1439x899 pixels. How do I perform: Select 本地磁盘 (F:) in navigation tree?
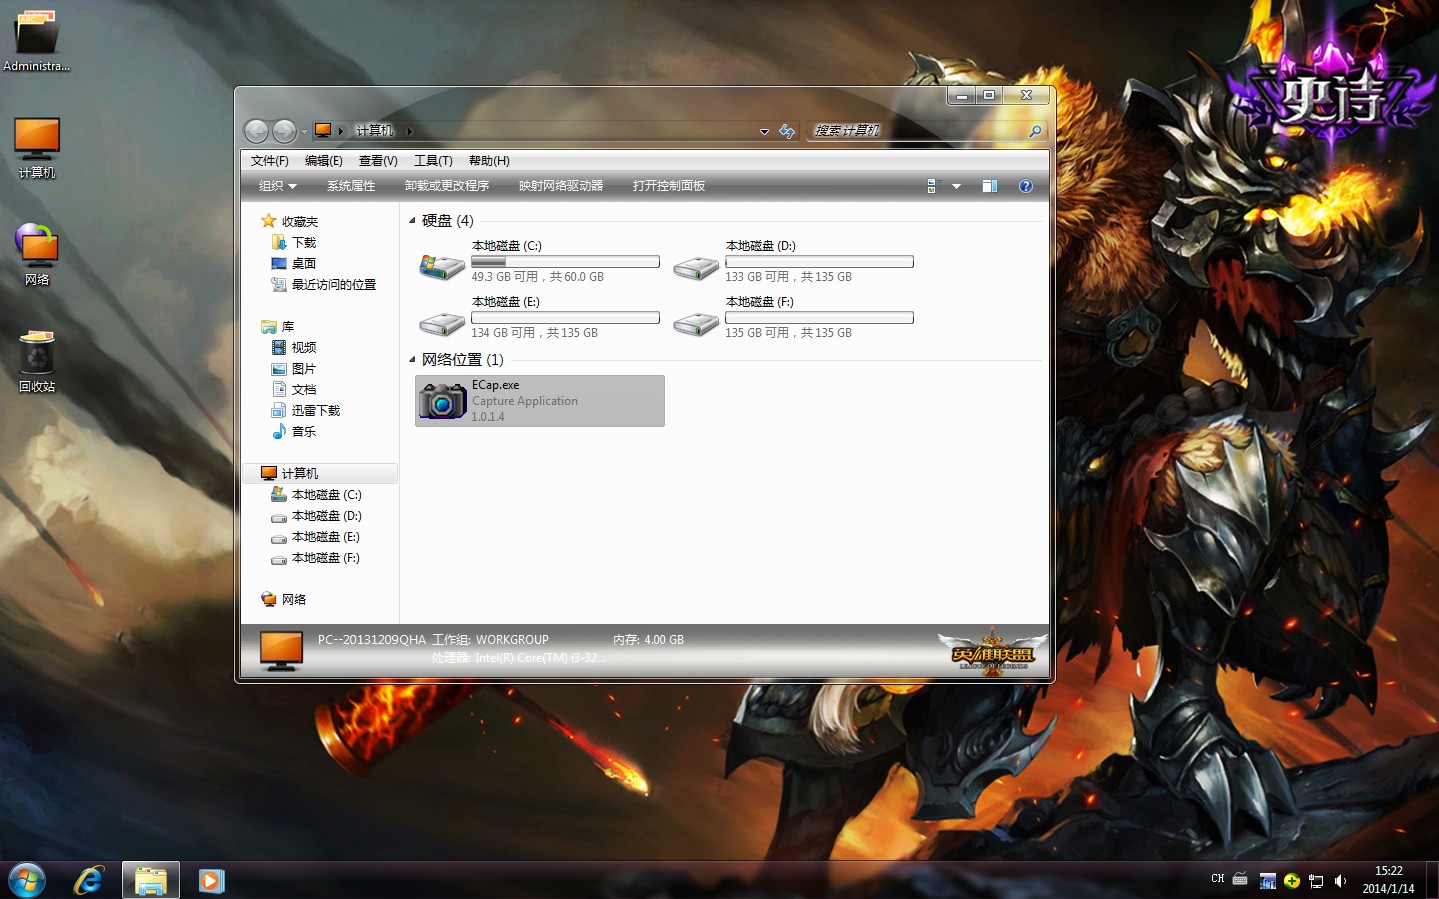[x=316, y=558]
